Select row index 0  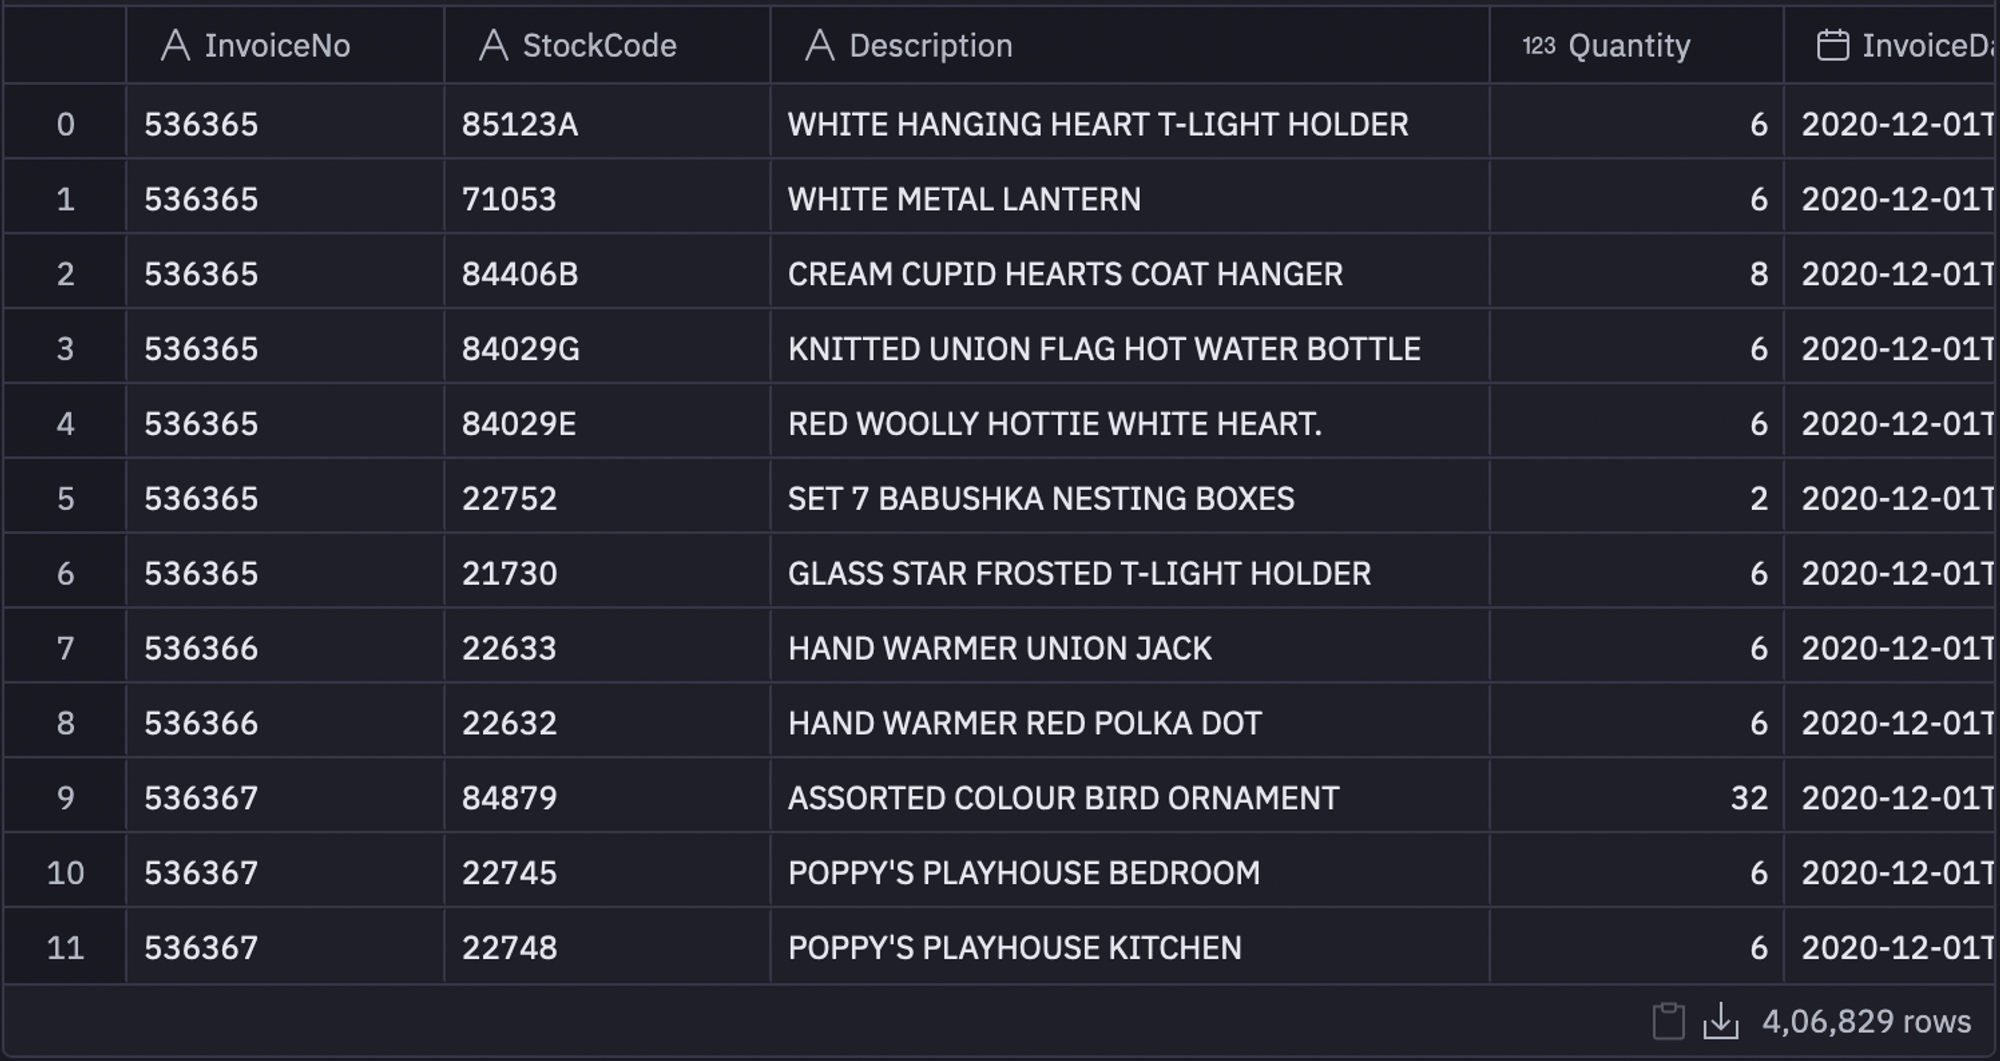tap(65, 124)
